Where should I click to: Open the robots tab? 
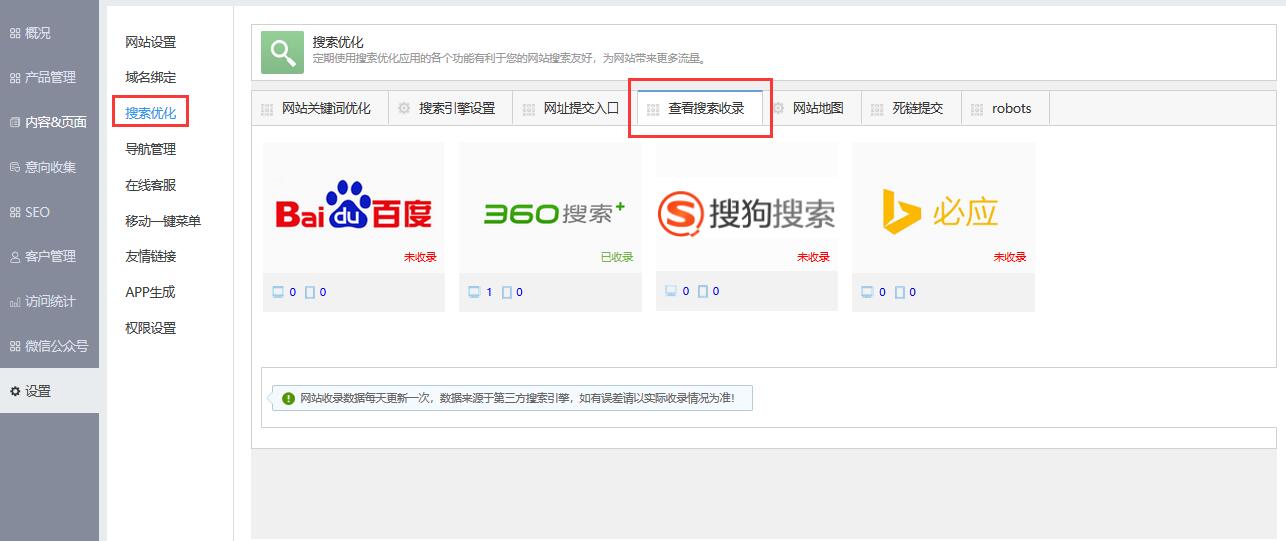click(x=1011, y=108)
